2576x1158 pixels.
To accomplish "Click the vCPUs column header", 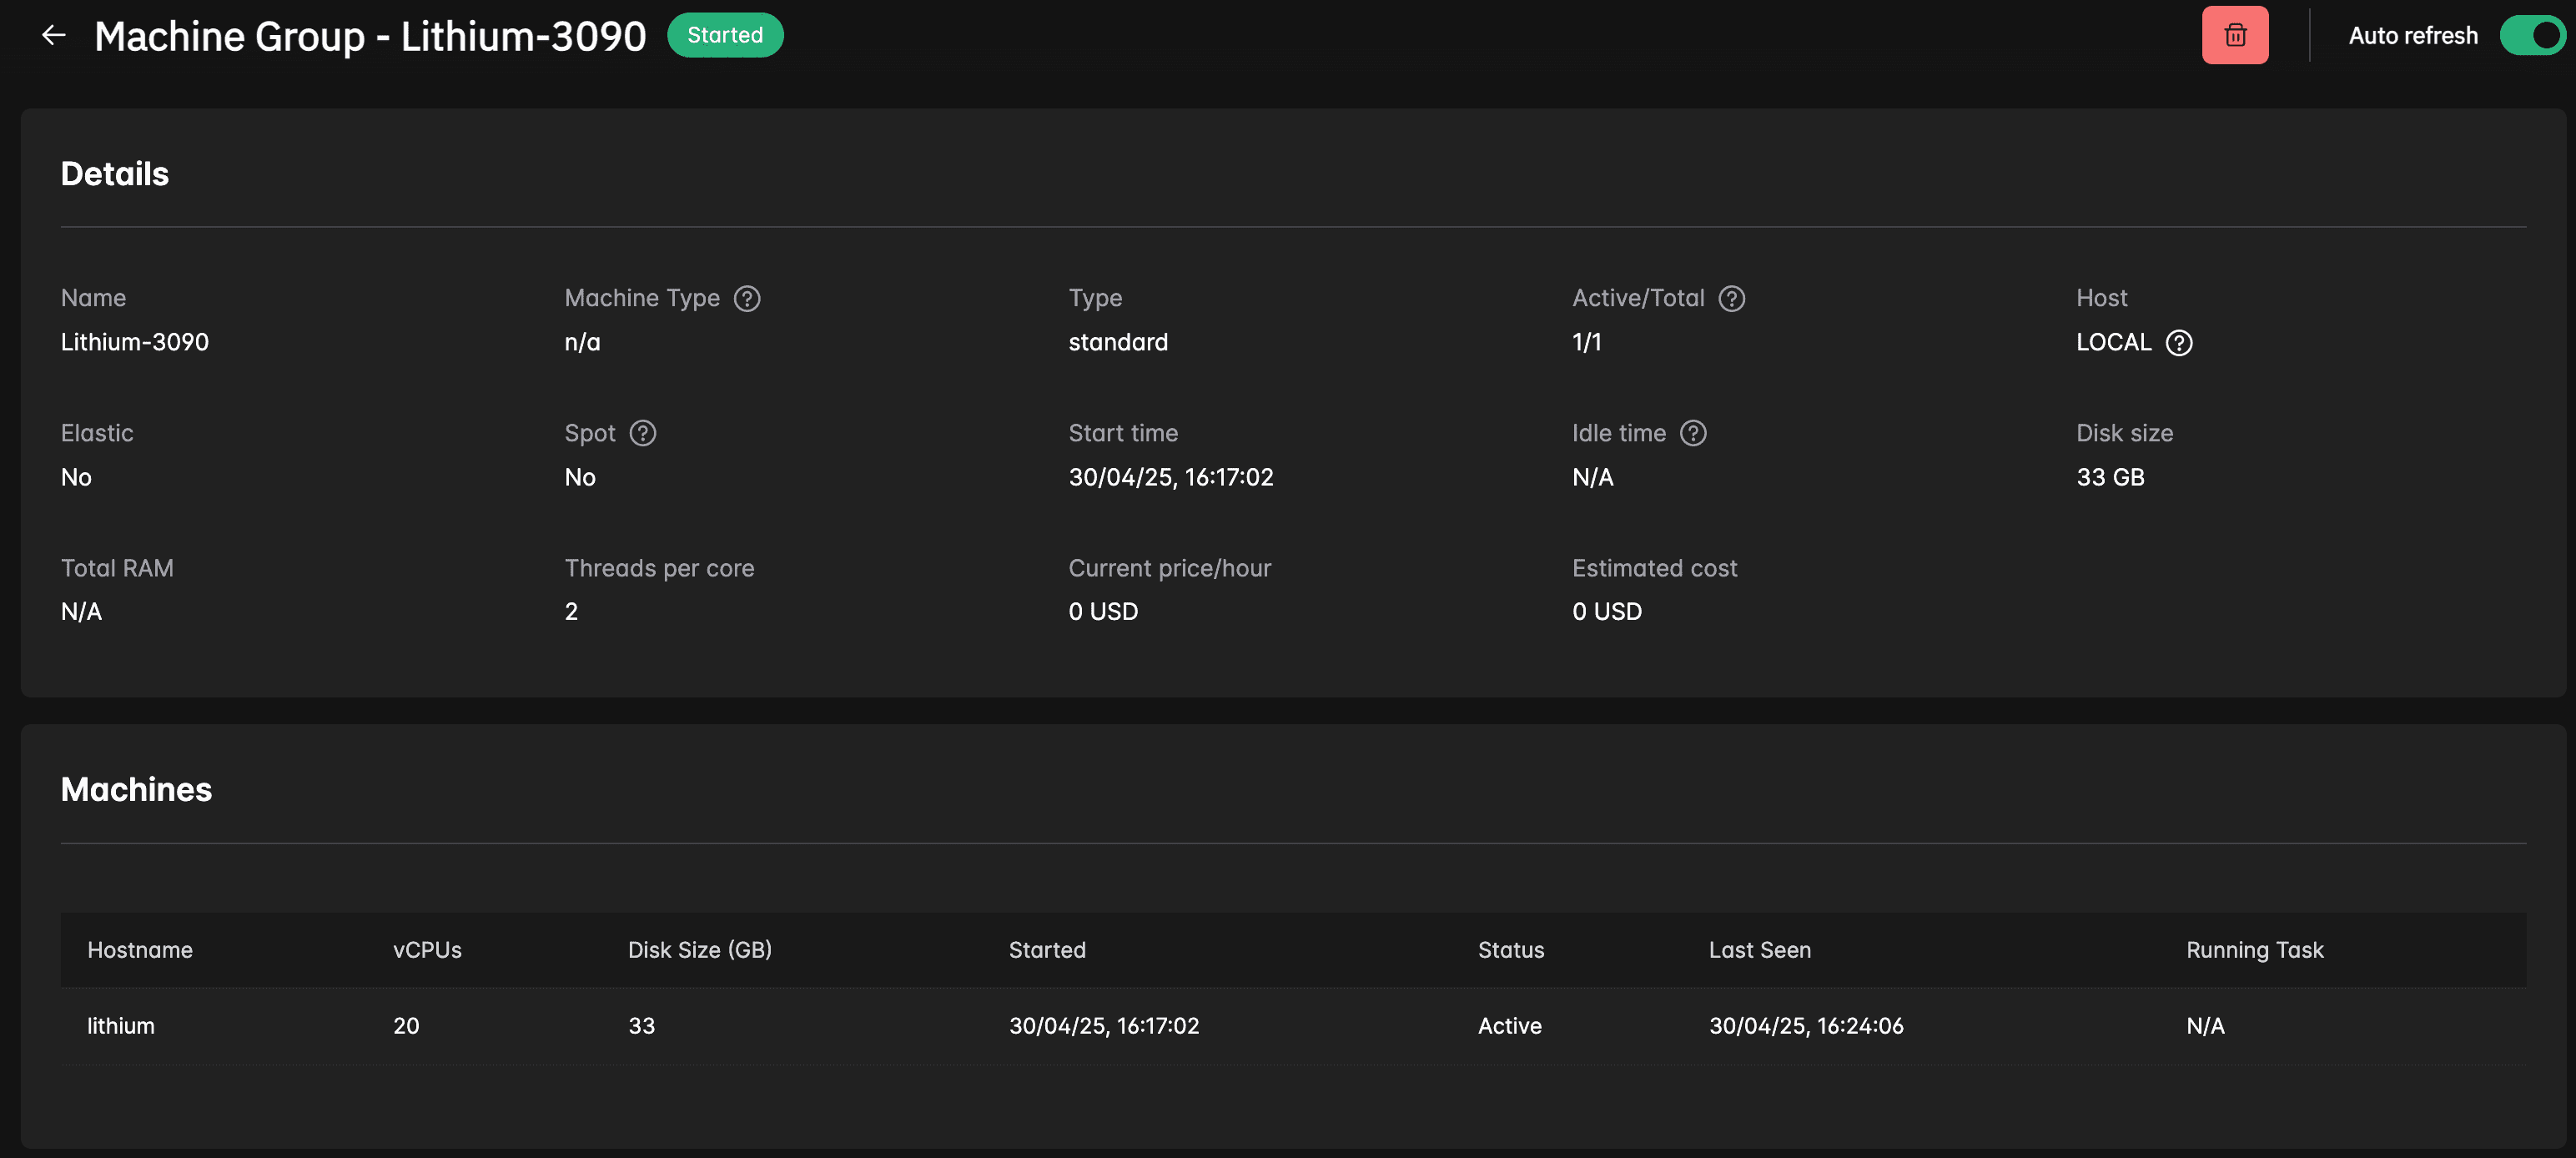I will pos(427,950).
